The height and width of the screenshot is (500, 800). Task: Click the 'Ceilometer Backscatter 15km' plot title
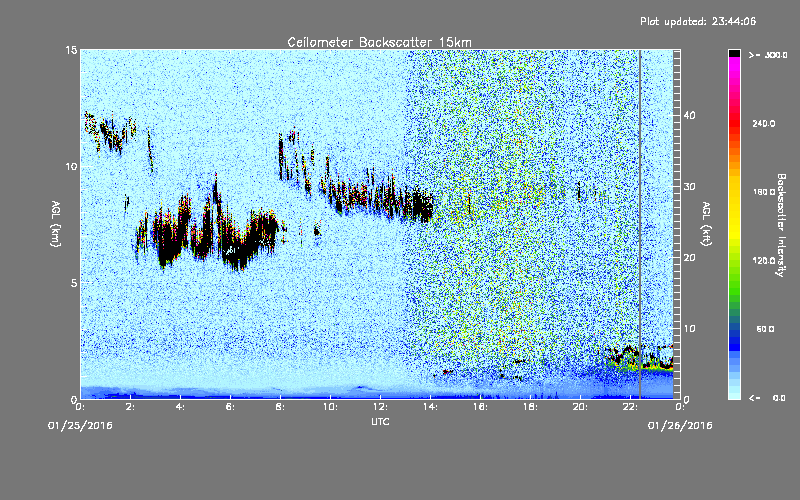click(379, 42)
